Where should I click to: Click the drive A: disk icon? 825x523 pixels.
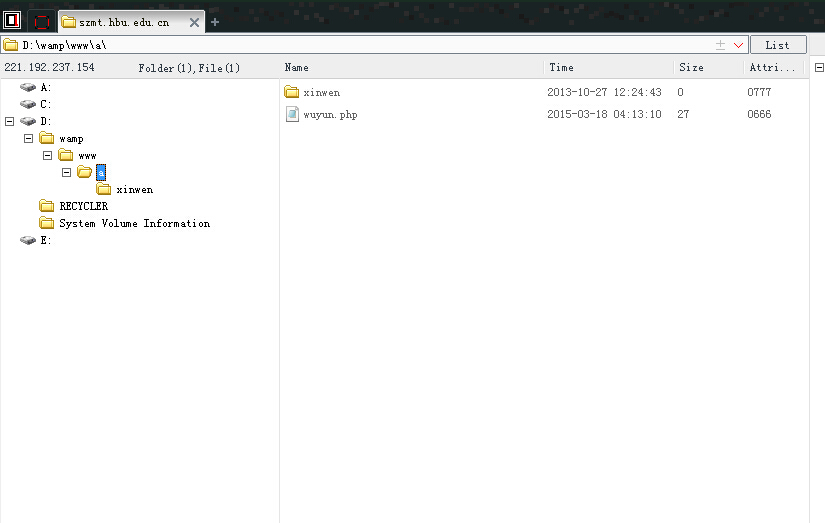coord(28,87)
